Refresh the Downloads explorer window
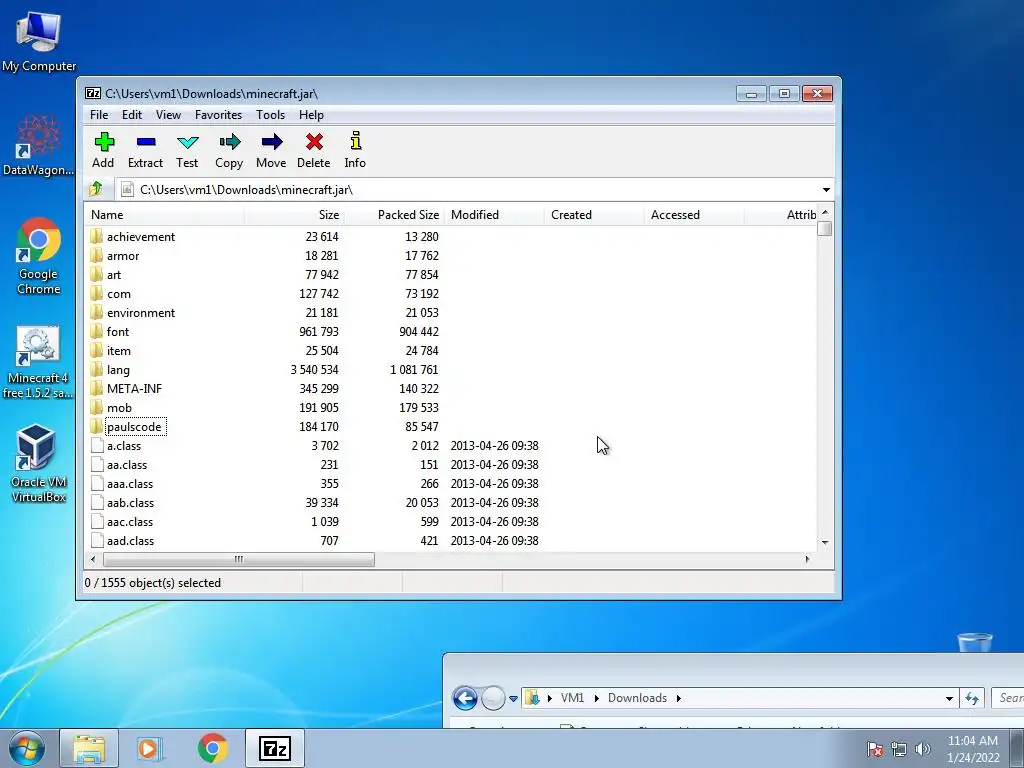The image size is (1024, 768). (972, 698)
